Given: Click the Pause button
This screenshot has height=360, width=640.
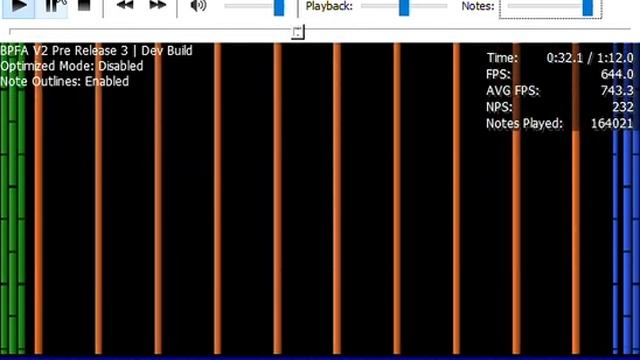Looking at the screenshot, I should (x=51, y=7).
